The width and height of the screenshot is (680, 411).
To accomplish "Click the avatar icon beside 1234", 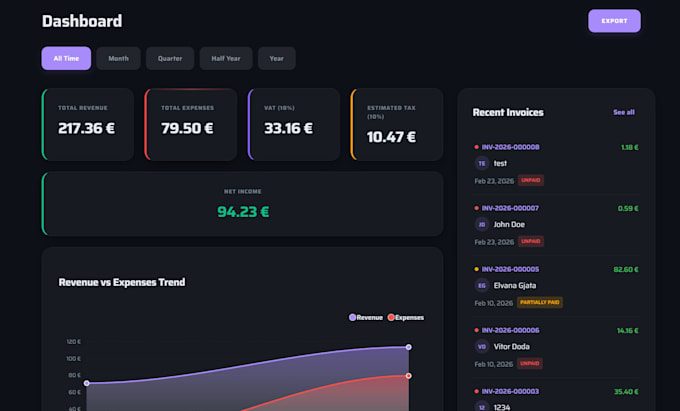I will pos(482,407).
